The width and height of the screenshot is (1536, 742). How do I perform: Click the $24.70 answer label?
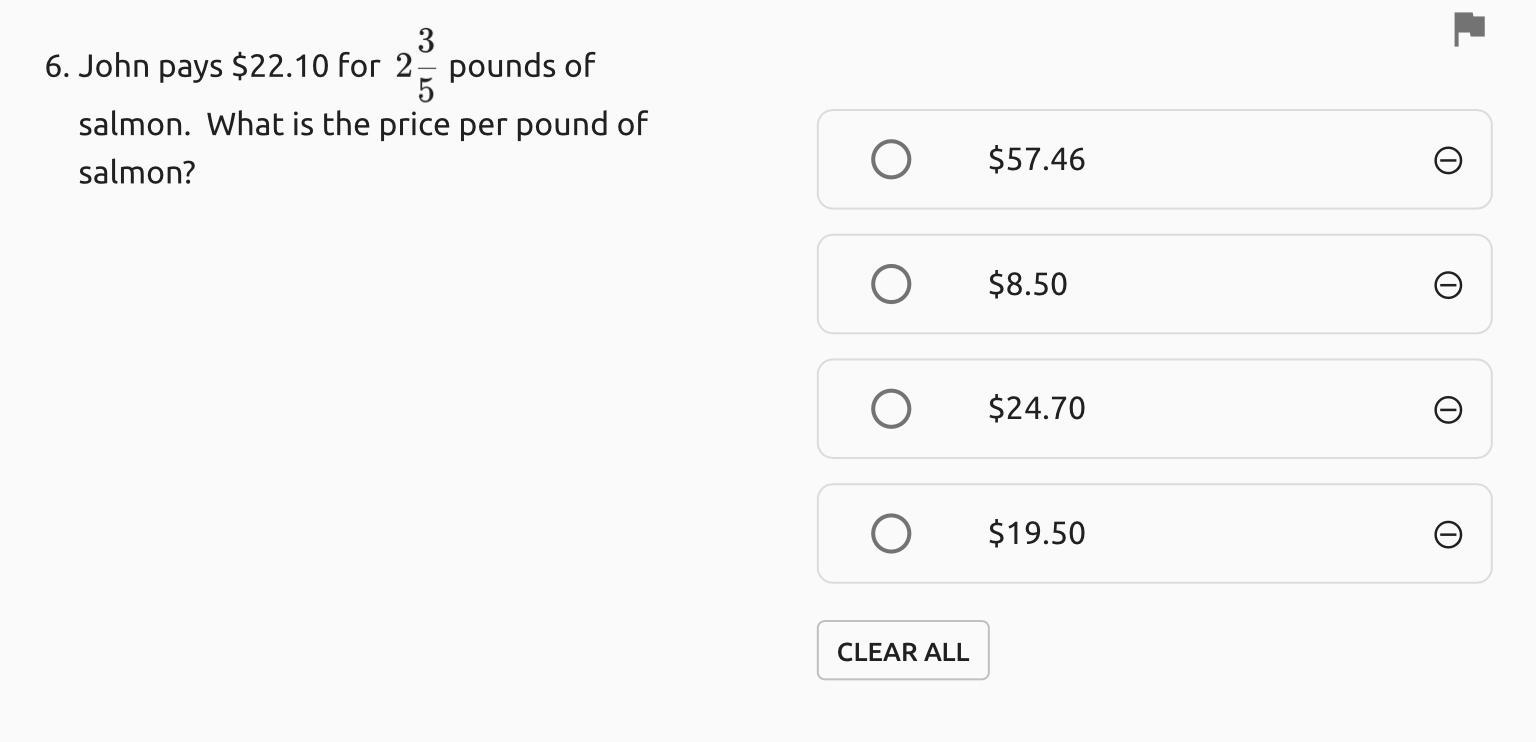coord(1036,408)
